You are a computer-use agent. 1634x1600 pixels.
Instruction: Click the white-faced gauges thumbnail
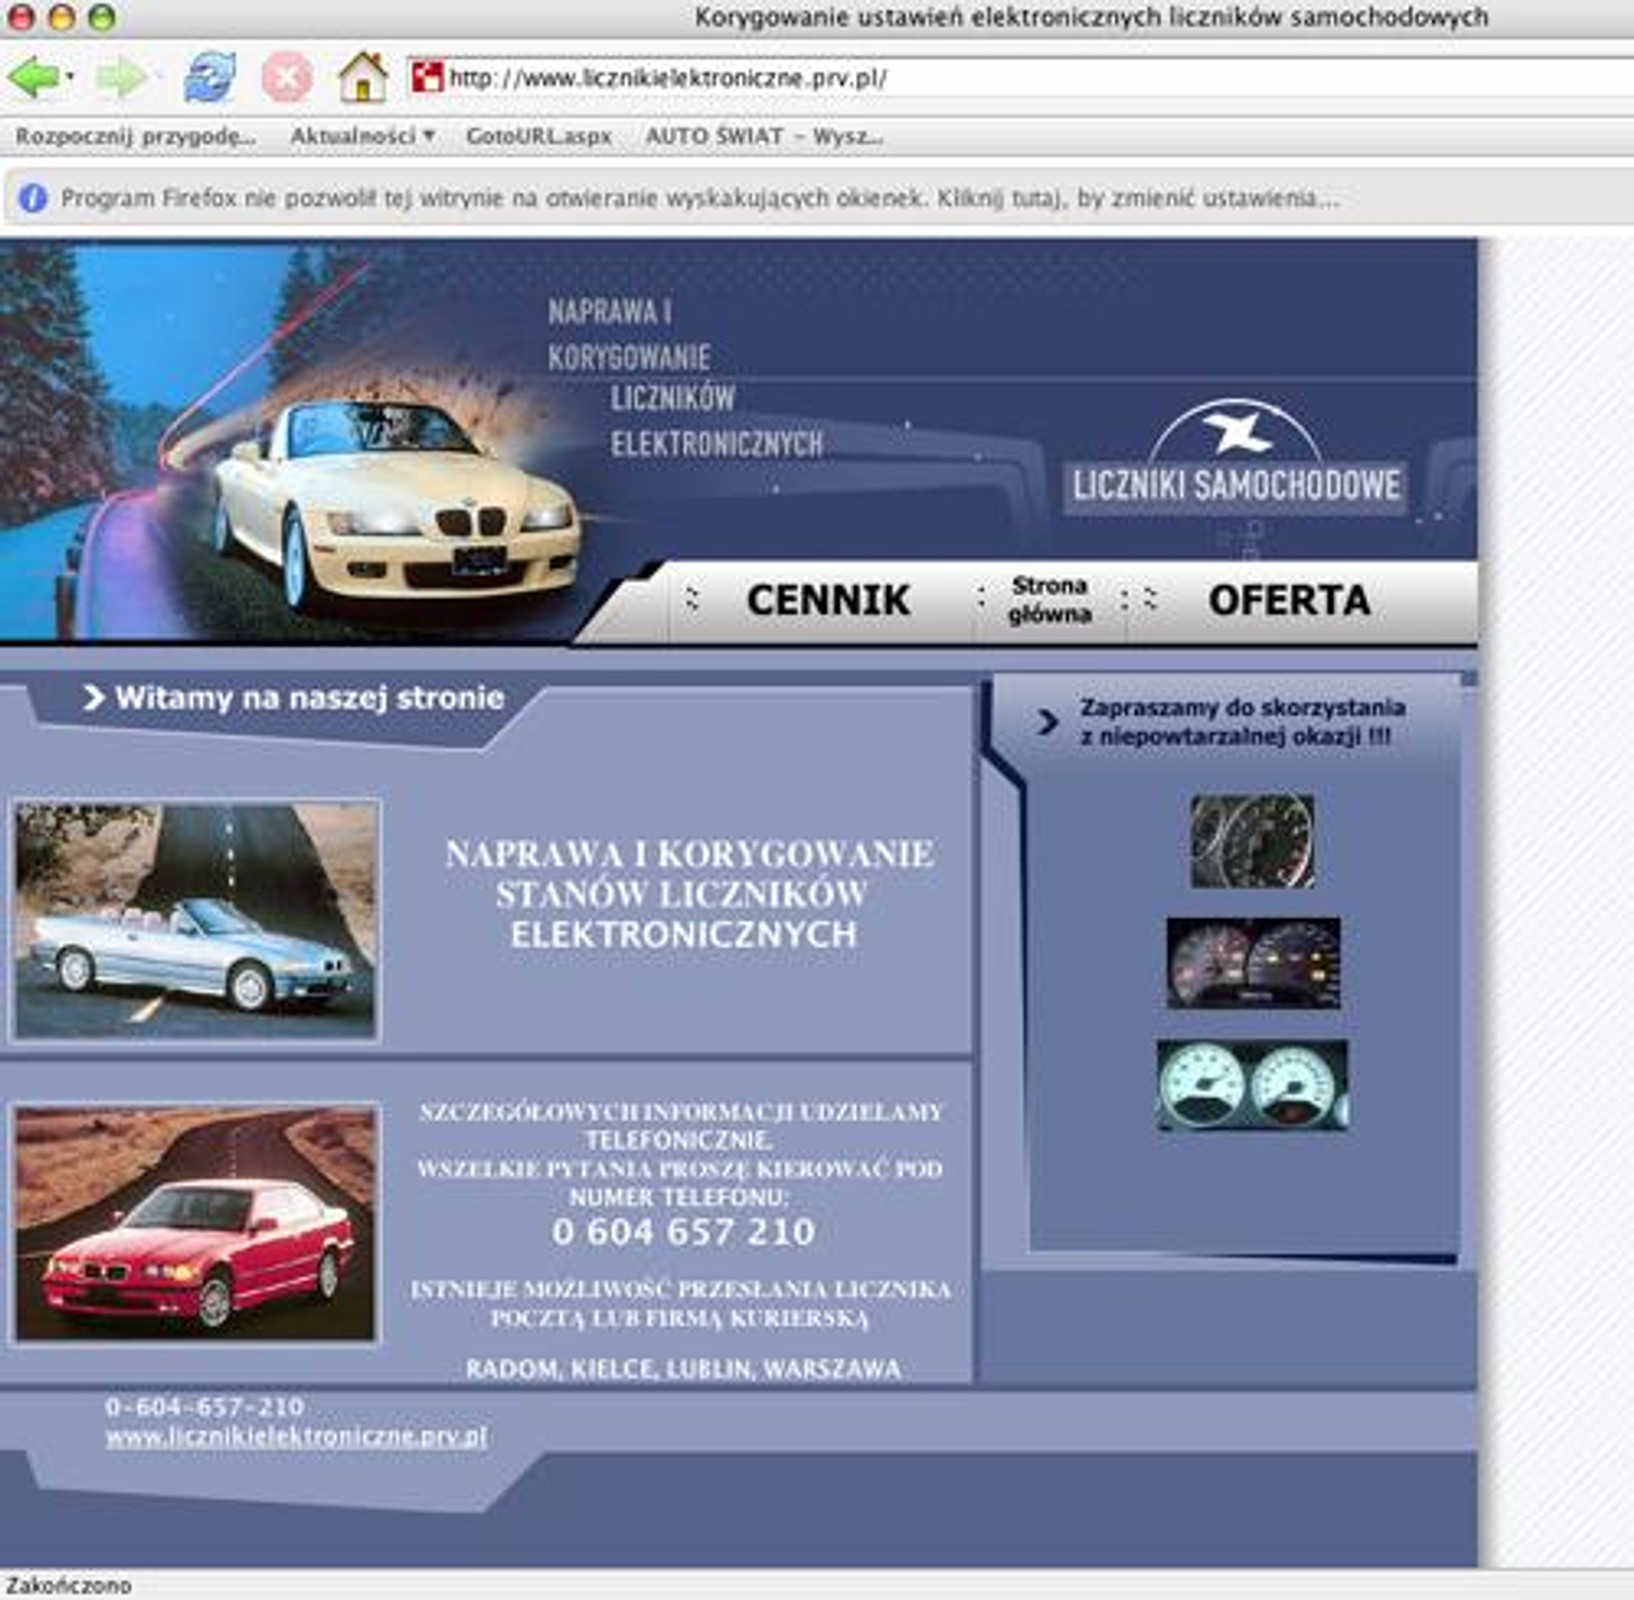pyautogui.click(x=1252, y=1085)
